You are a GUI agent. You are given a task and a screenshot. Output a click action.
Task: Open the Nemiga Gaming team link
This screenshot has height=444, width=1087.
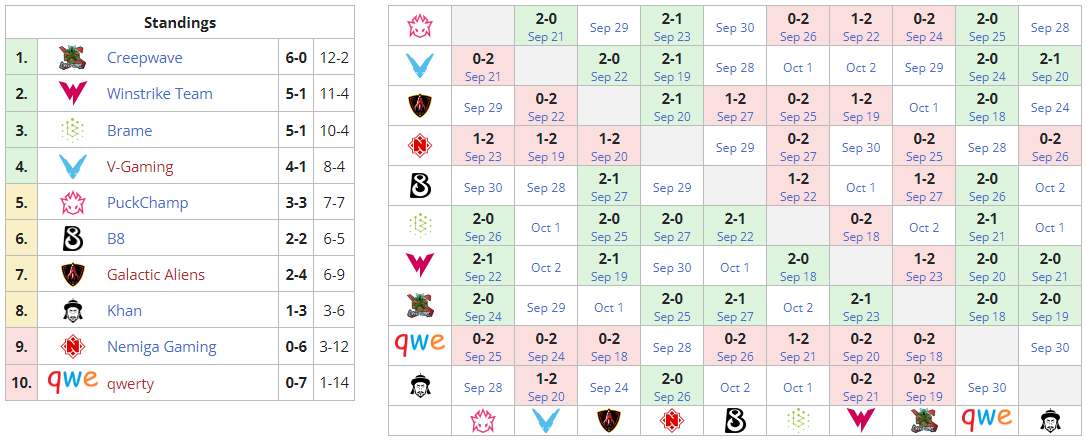[x=162, y=347]
